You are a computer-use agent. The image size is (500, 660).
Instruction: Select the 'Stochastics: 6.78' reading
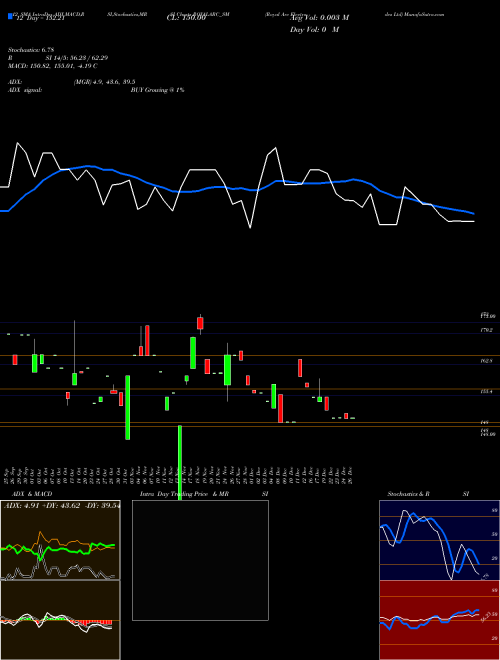[31, 50]
